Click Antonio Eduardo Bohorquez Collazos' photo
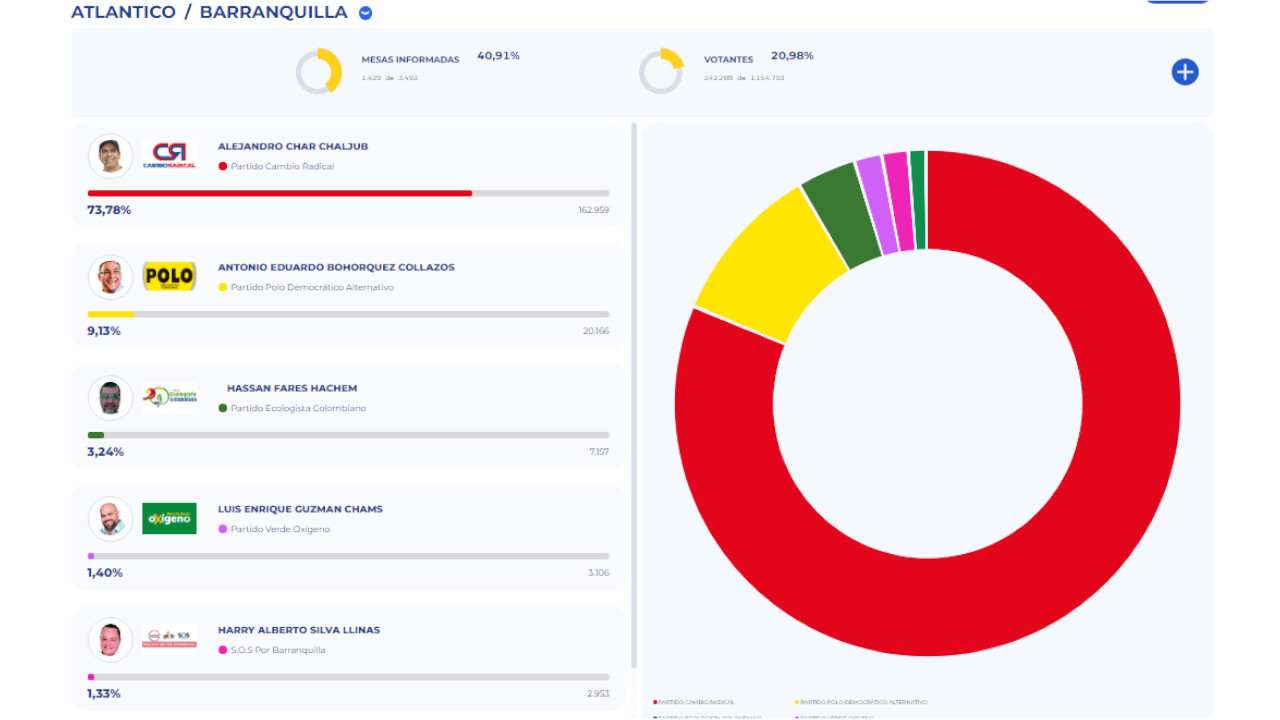 [x=110, y=277]
